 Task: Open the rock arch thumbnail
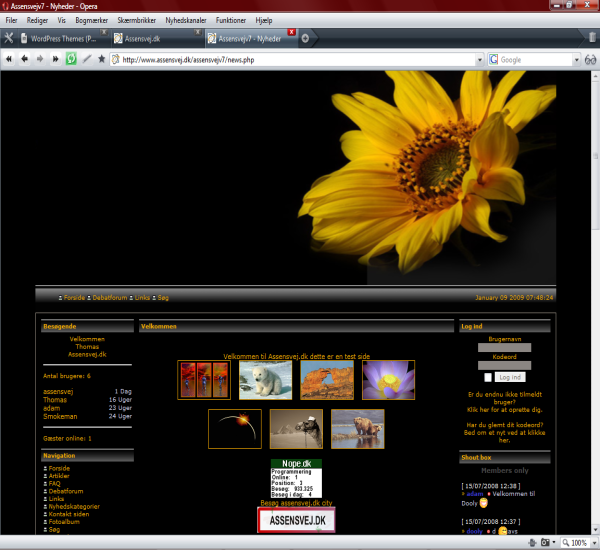point(327,380)
